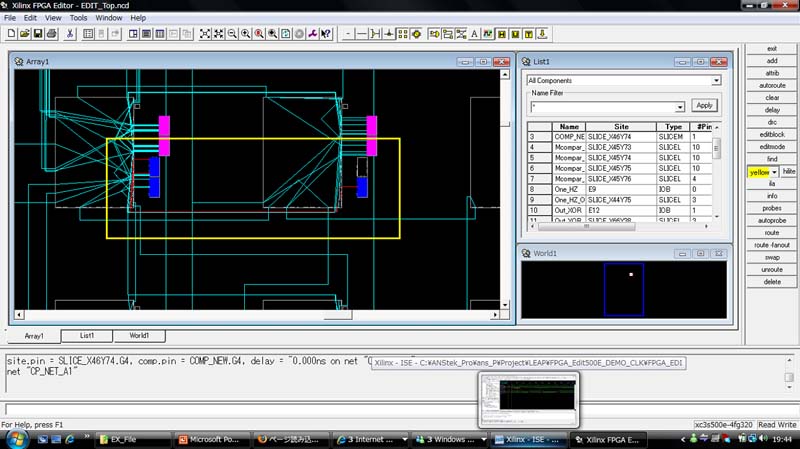Viewport: 800px width, 449px height.
Task: Open the Microsoft PowerPoint taskbar button
Action: coord(213,439)
